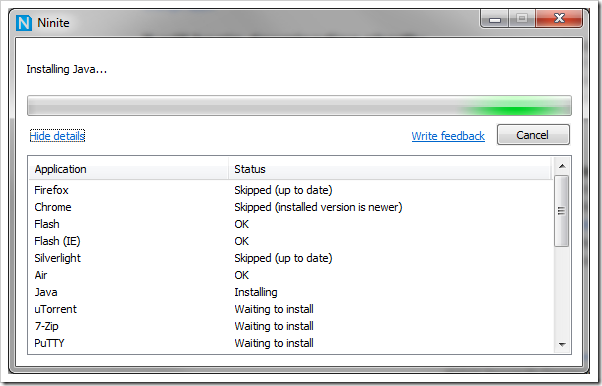Minimize the Ninite window
The image size is (602, 386).
pyautogui.click(x=494, y=18)
